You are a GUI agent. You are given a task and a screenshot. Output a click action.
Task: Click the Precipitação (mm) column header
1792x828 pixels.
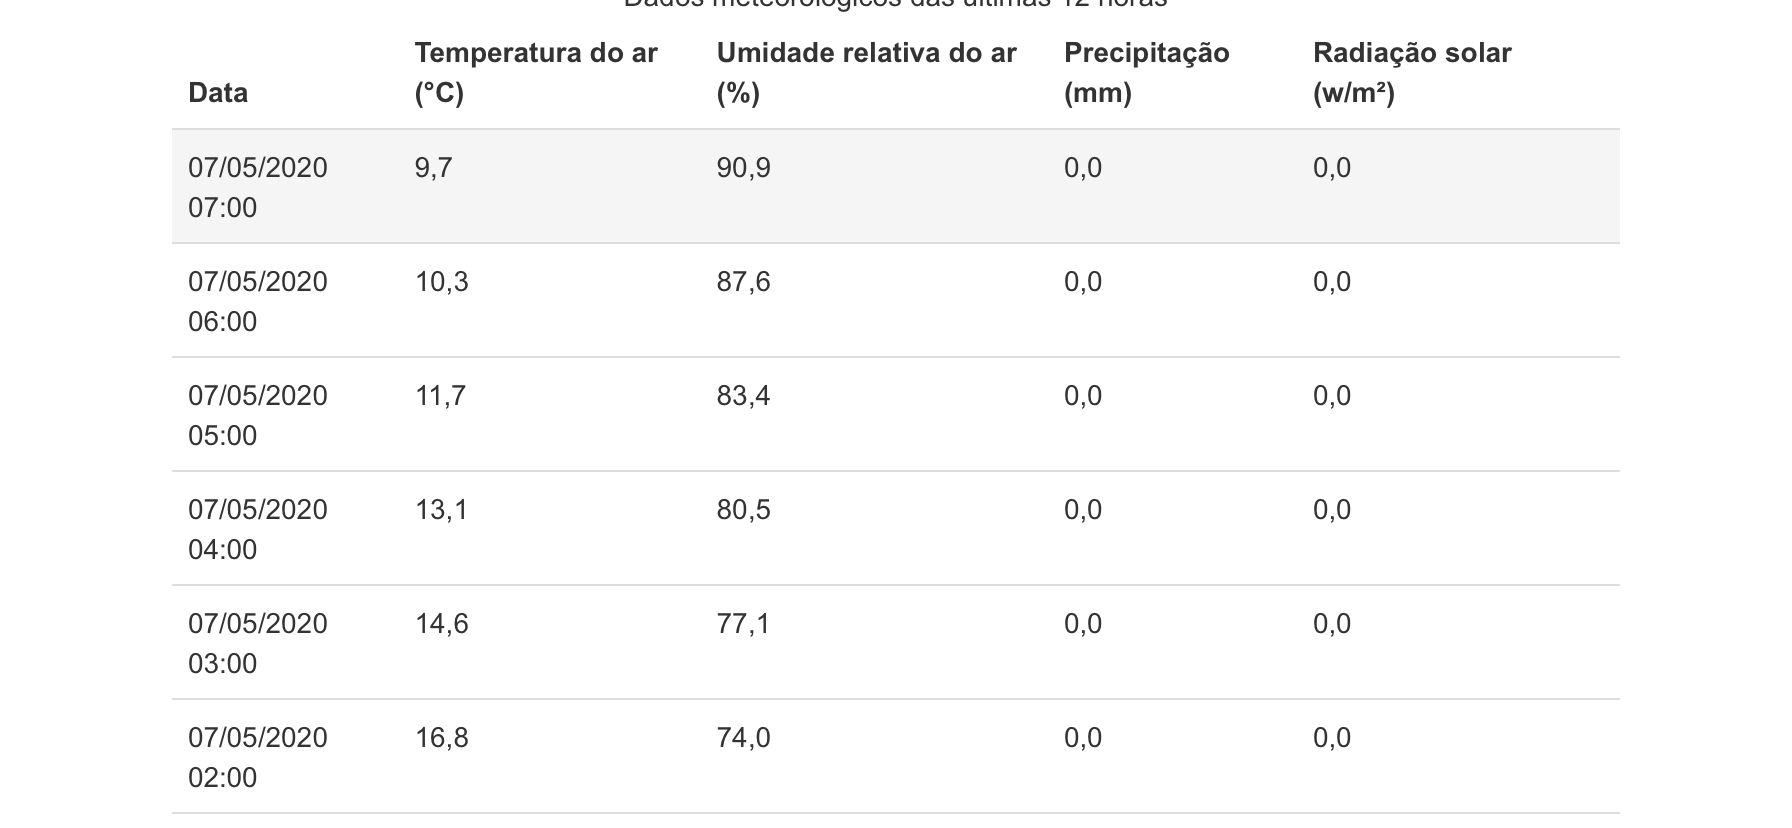(1146, 73)
